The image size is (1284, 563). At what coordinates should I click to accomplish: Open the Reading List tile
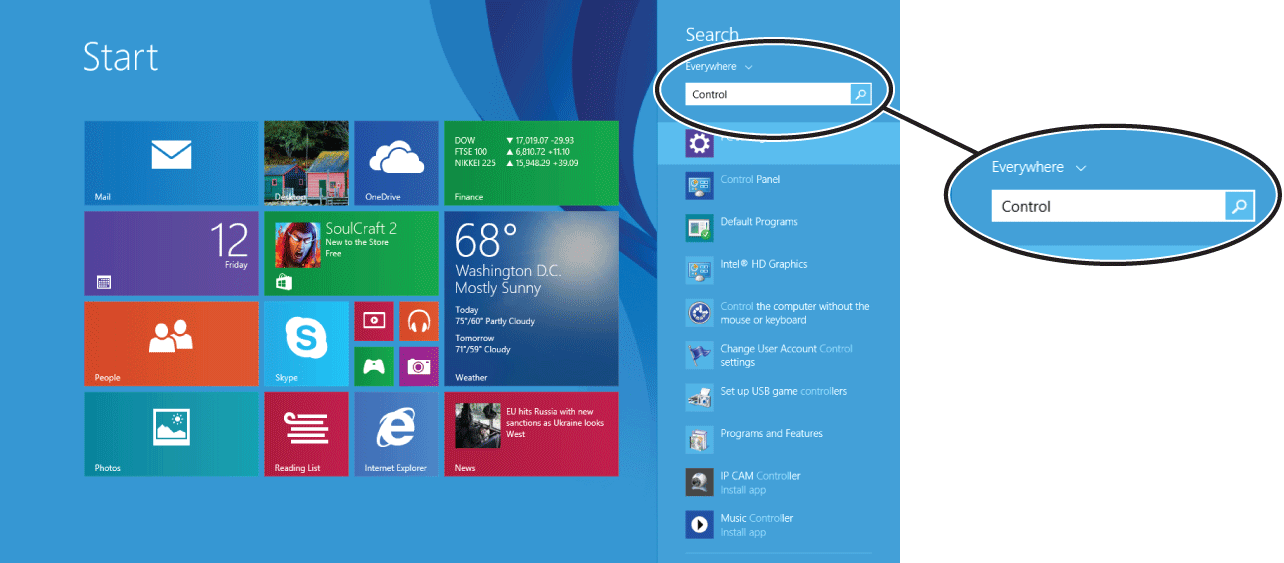306,433
